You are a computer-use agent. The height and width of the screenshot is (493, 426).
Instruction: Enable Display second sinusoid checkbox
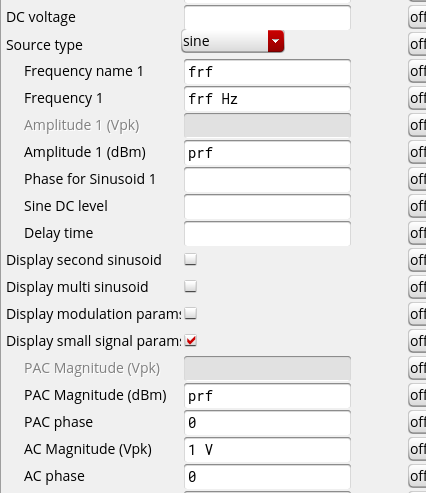191,259
